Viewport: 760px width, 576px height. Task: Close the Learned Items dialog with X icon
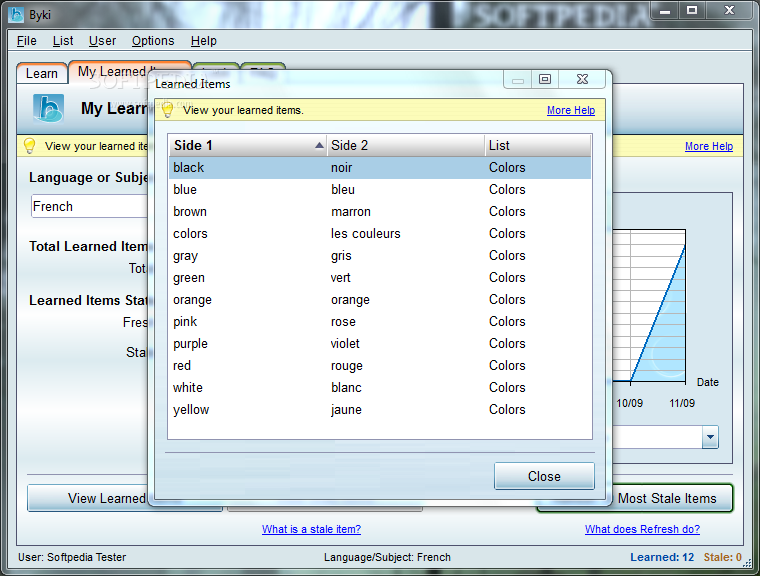[582, 79]
